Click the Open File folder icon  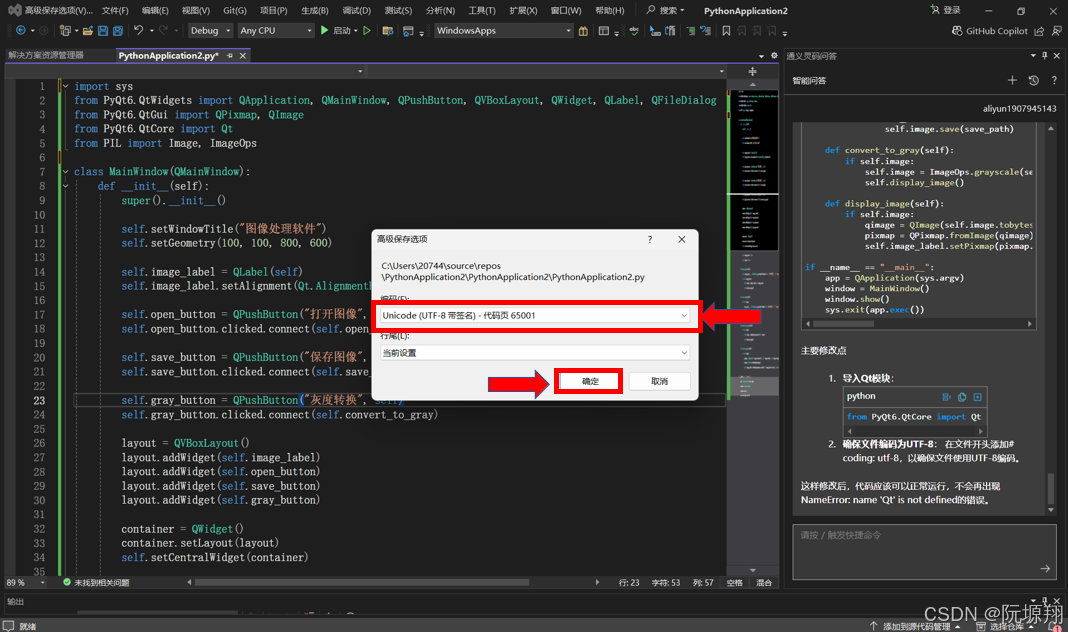pos(88,31)
